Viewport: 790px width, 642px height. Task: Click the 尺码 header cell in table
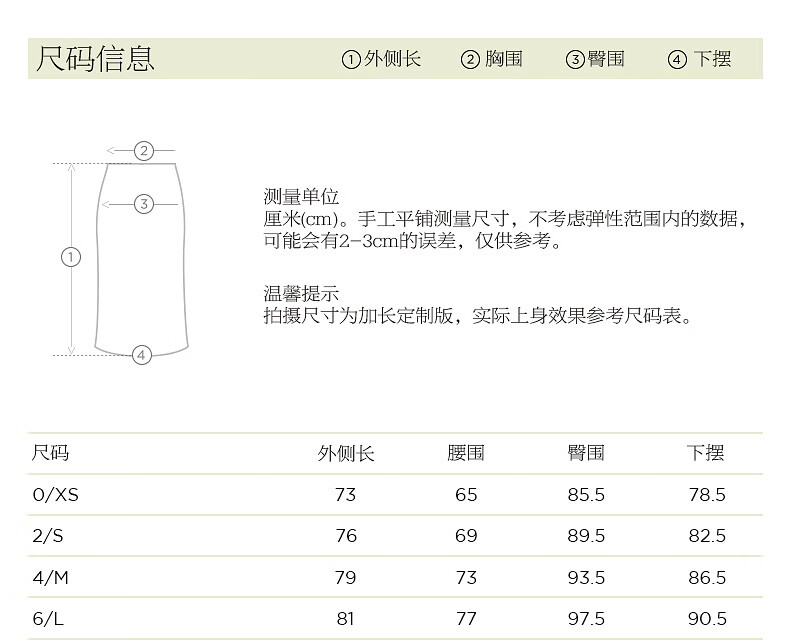[51, 453]
